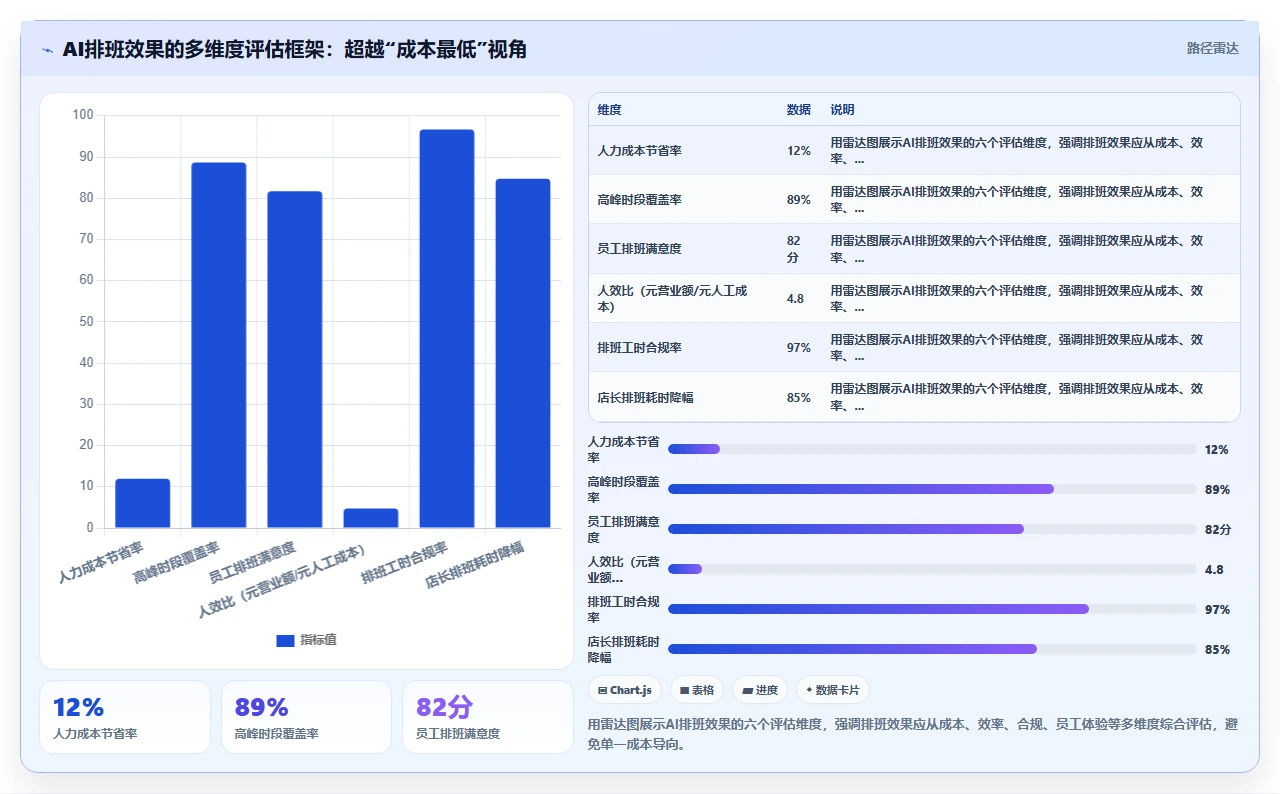Toggle the 指标值 legend swatch
The image size is (1280, 794).
285,640
